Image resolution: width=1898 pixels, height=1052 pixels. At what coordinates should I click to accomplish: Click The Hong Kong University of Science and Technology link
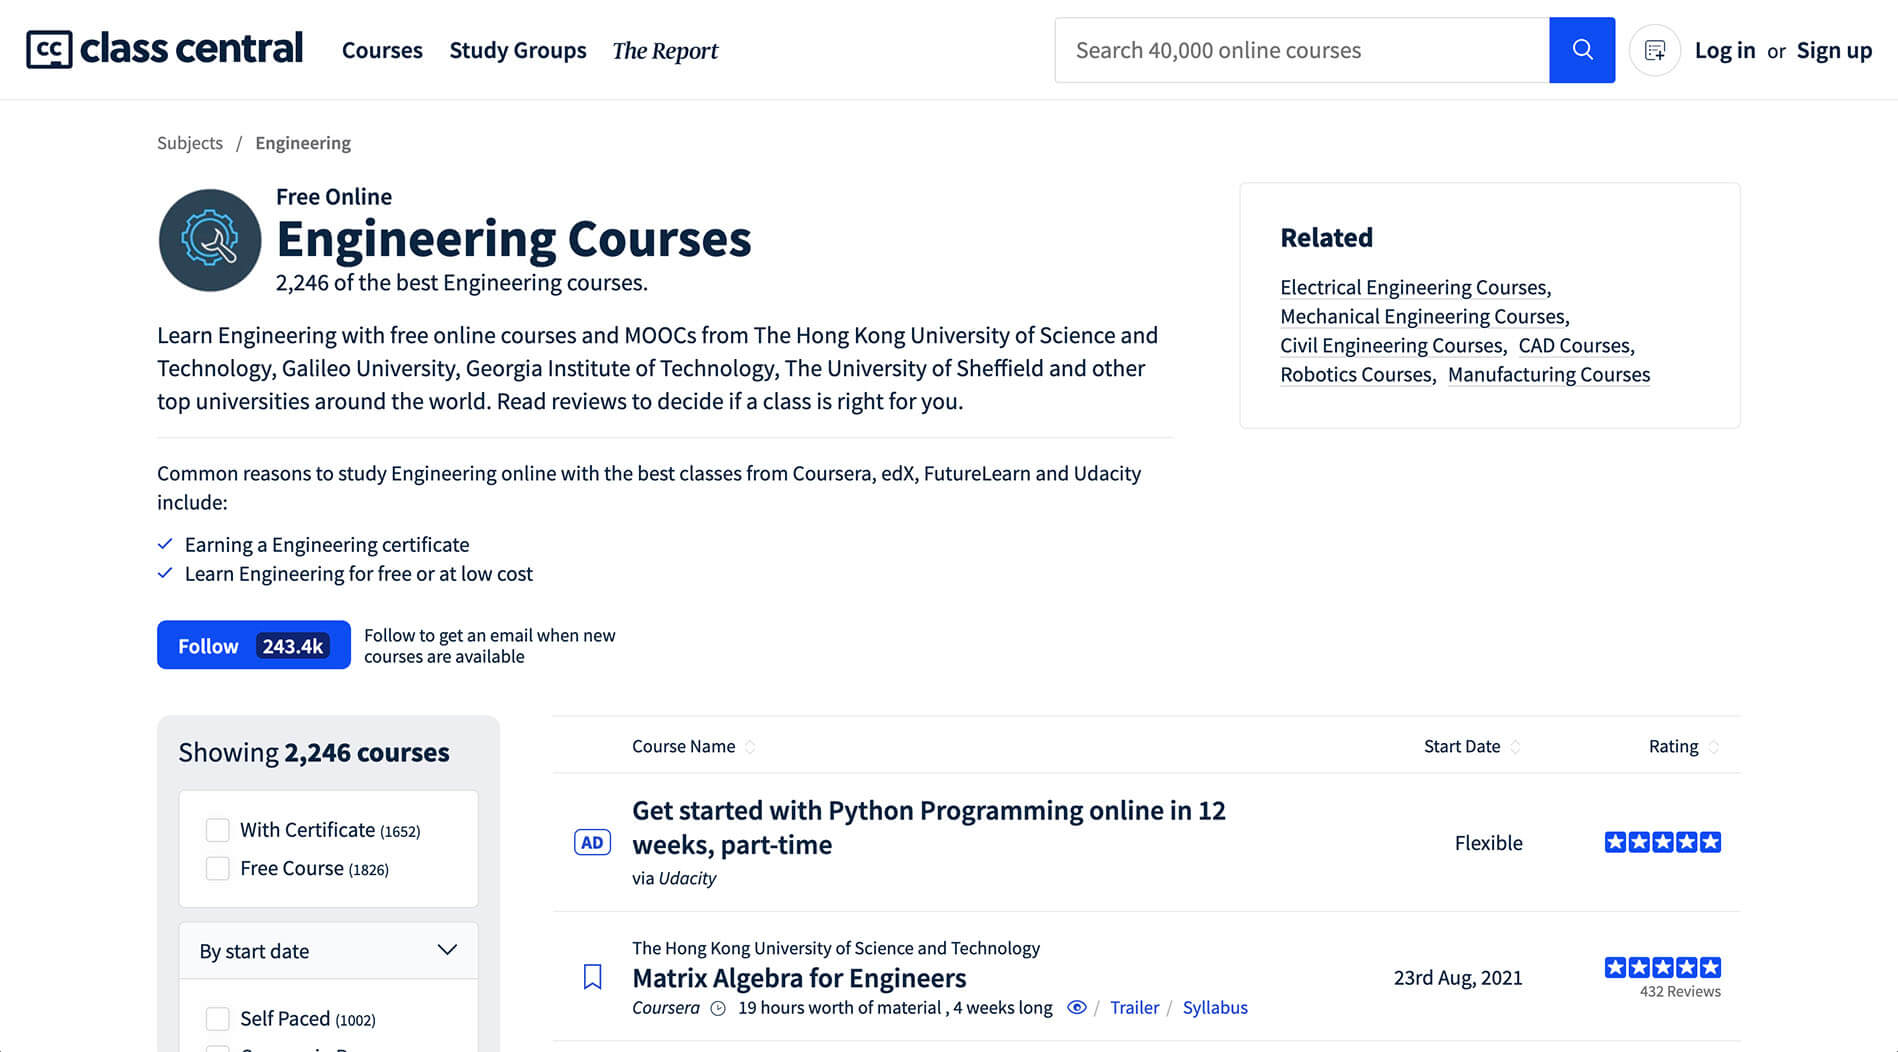click(836, 948)
